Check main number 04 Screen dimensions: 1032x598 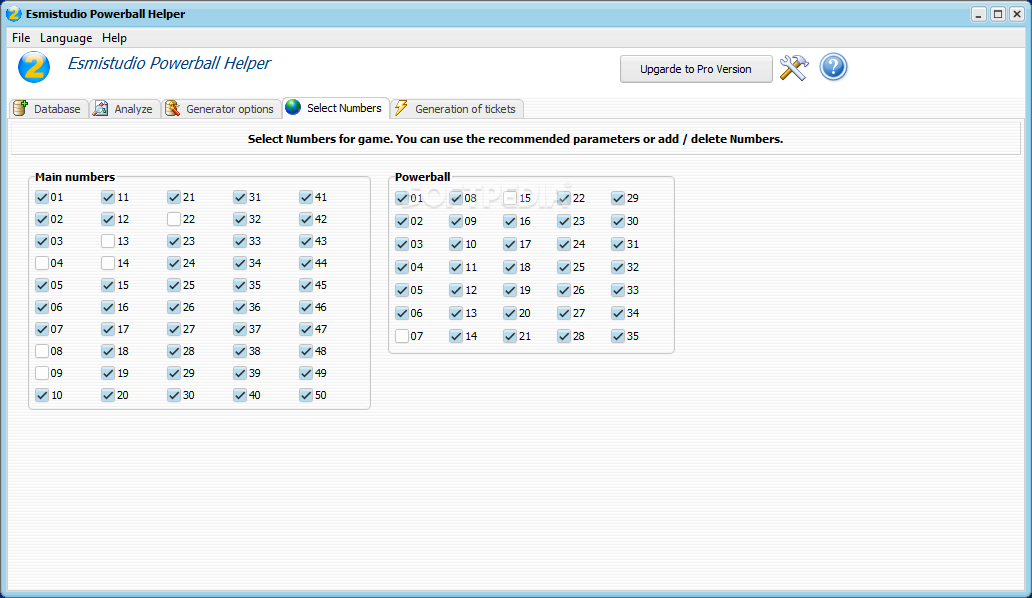tap(42, 263)
